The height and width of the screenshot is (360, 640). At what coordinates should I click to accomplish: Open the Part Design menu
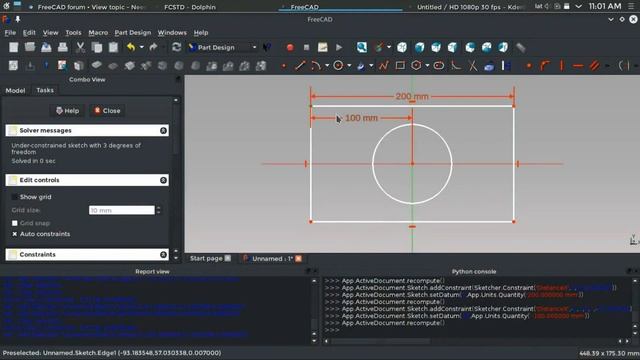coord(133,33)
